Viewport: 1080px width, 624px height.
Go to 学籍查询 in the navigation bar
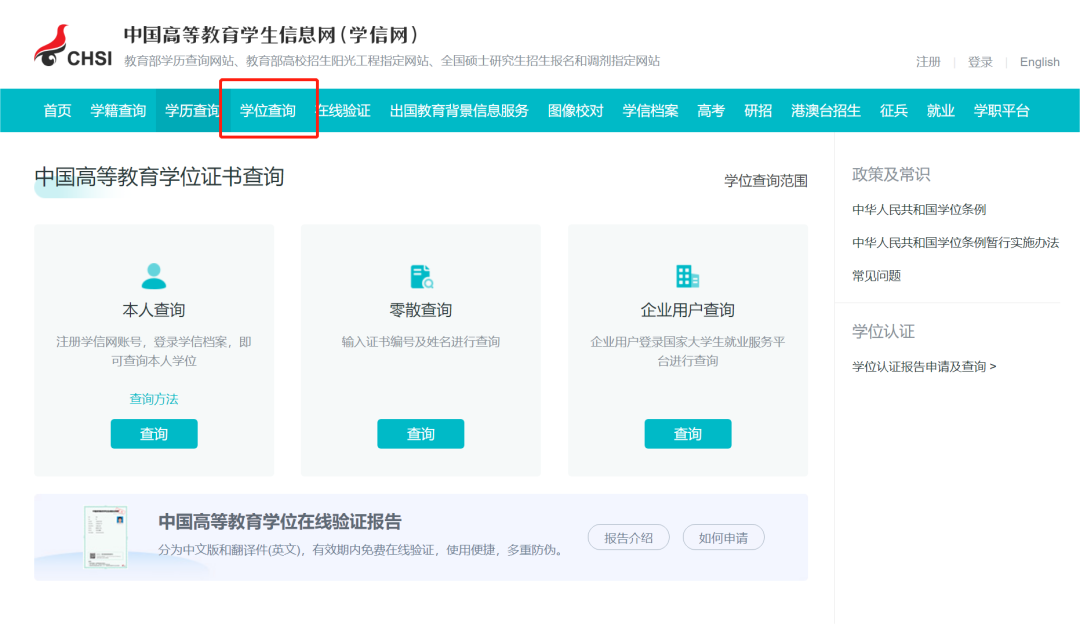tap(118, 111)
